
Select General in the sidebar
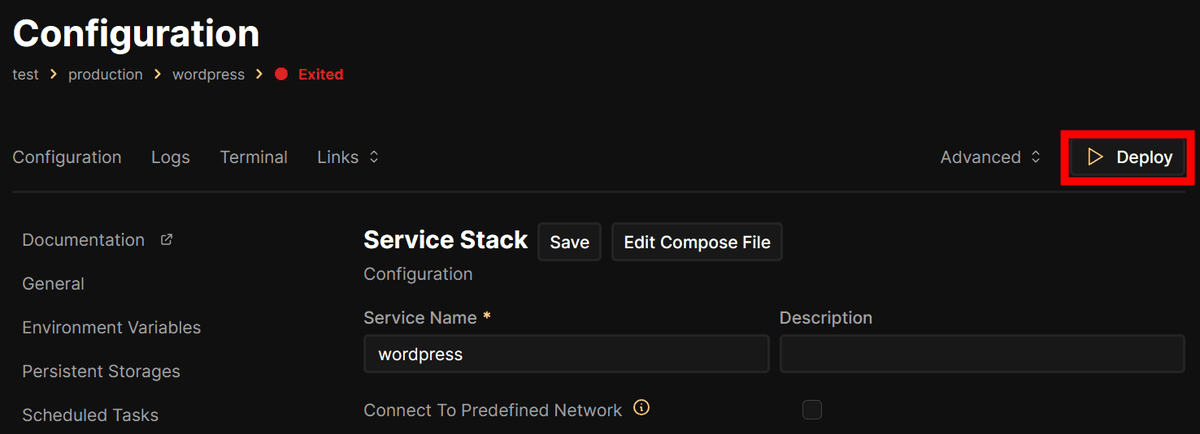53,284
